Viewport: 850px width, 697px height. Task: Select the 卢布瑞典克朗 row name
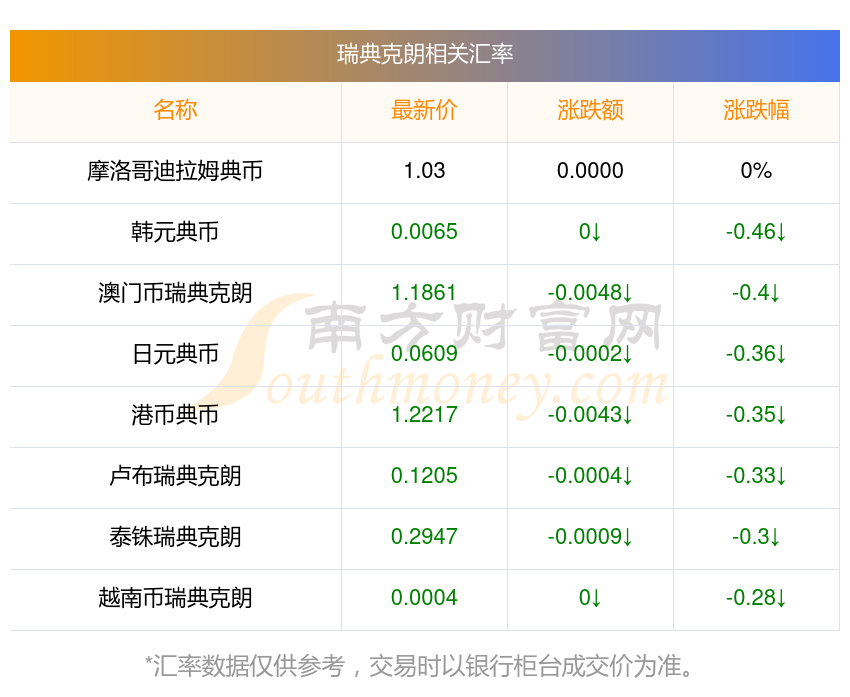tap(175, 476)
